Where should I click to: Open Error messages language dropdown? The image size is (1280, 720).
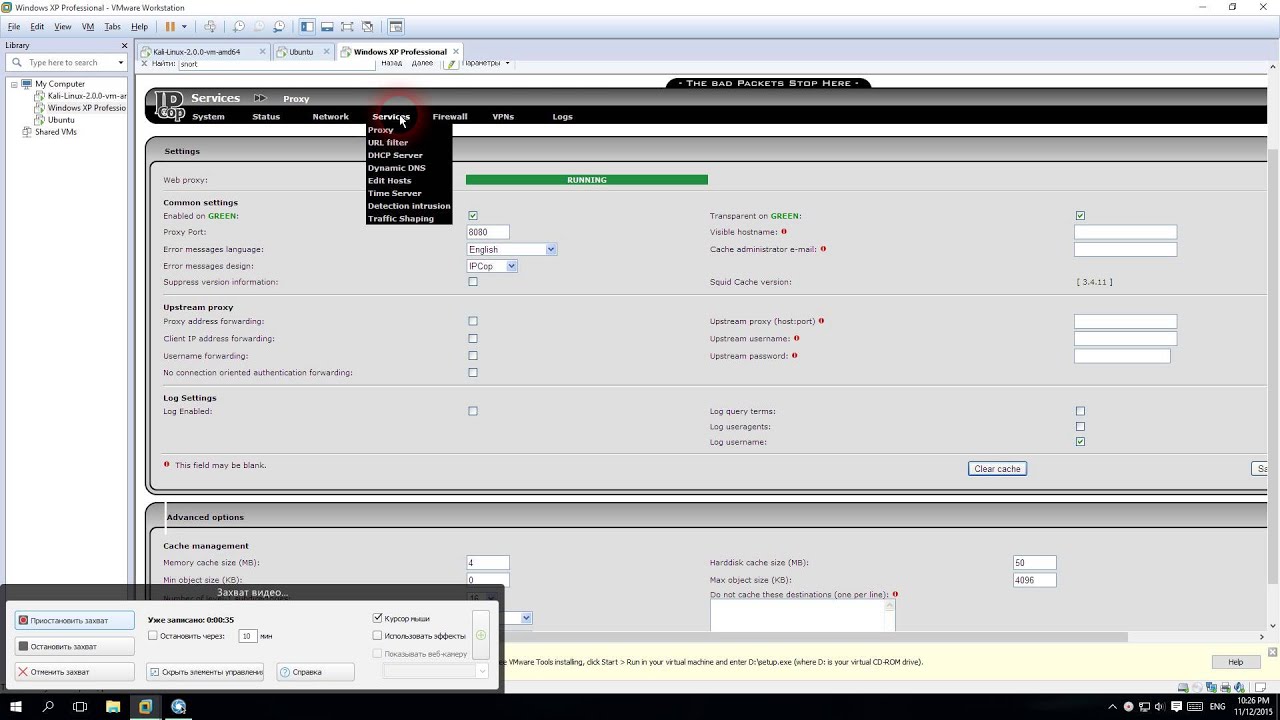tap(511, 249)
